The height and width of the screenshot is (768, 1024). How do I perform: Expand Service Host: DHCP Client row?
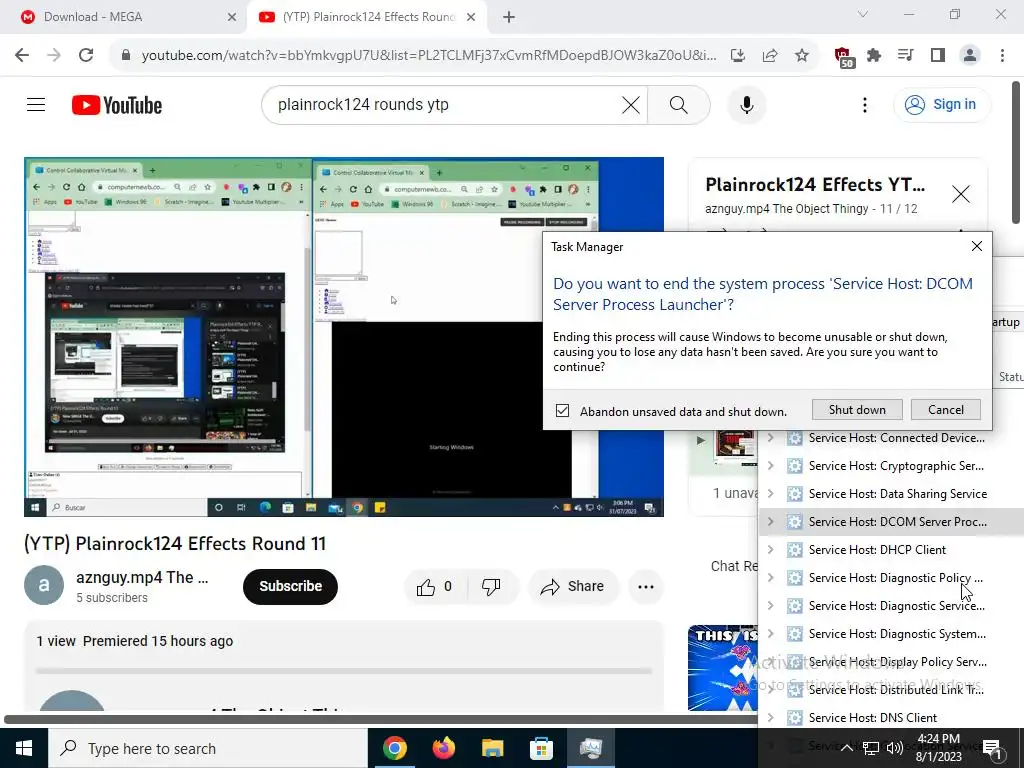point(771,550)
